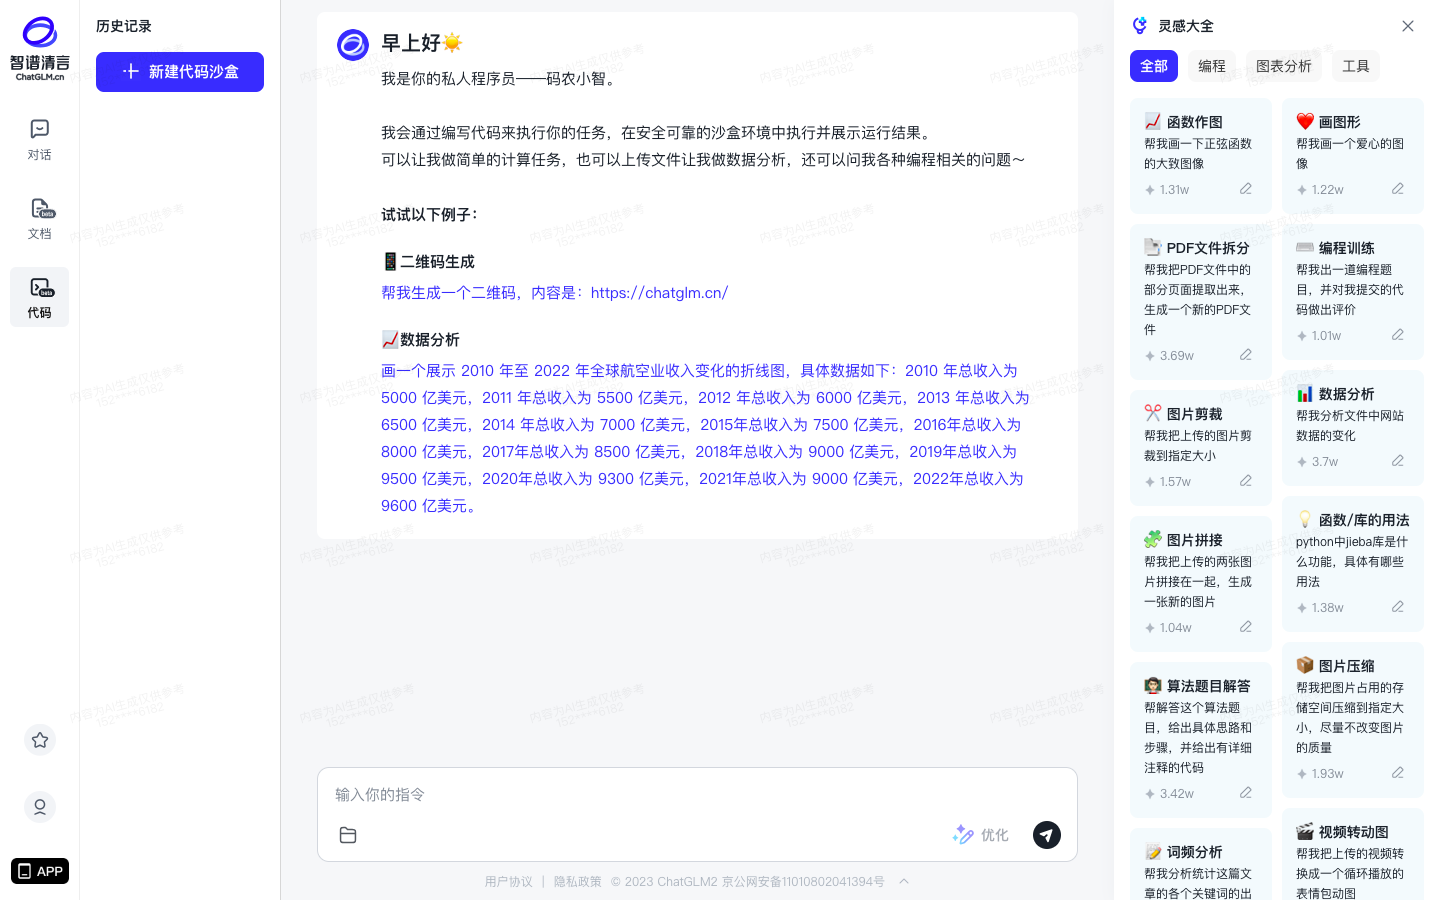Switch to the 工具 tab
Viewport: 1440px width, 900px height.
(x=1356, y=66)
